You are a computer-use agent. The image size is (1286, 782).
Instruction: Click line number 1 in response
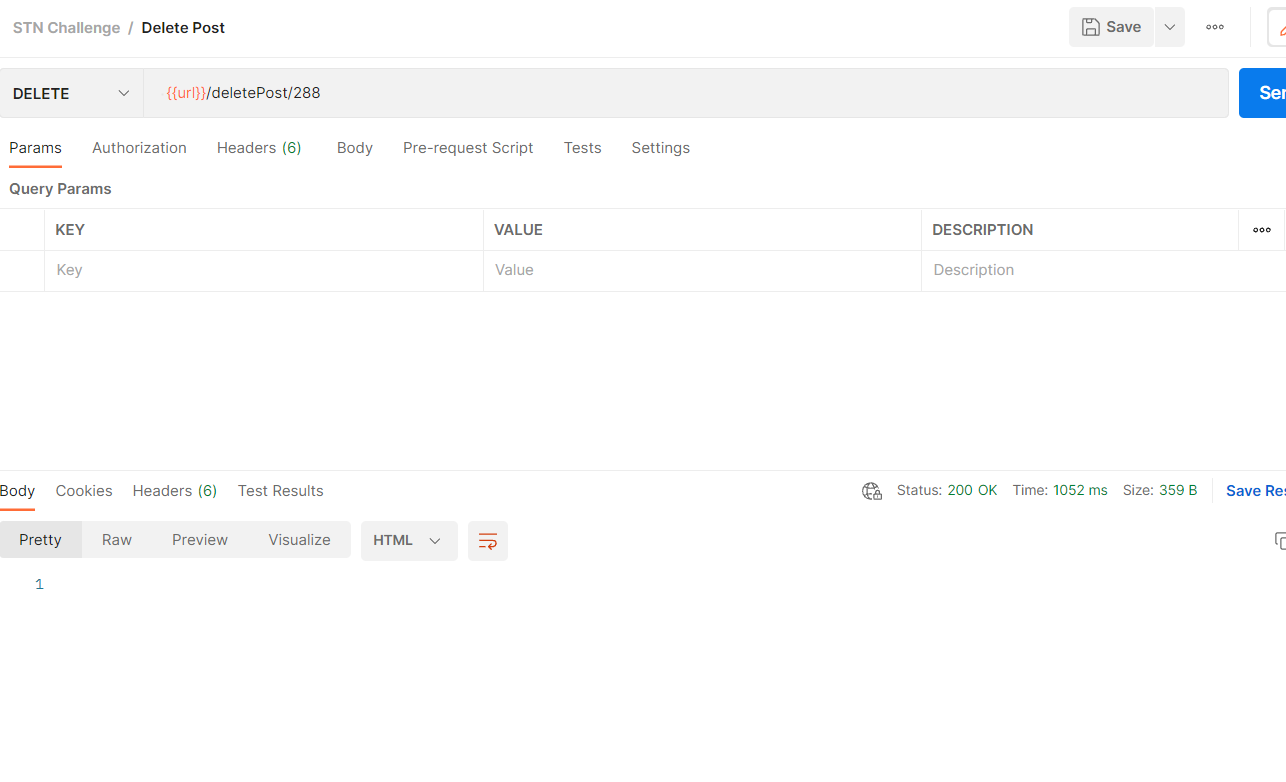pyautogui.click(x=39, y=584)
